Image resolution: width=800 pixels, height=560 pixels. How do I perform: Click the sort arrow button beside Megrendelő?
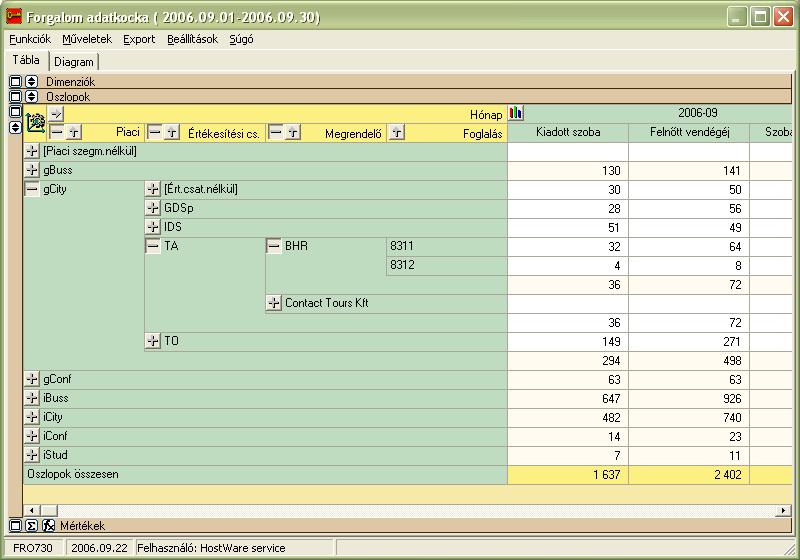coord(293,133)
